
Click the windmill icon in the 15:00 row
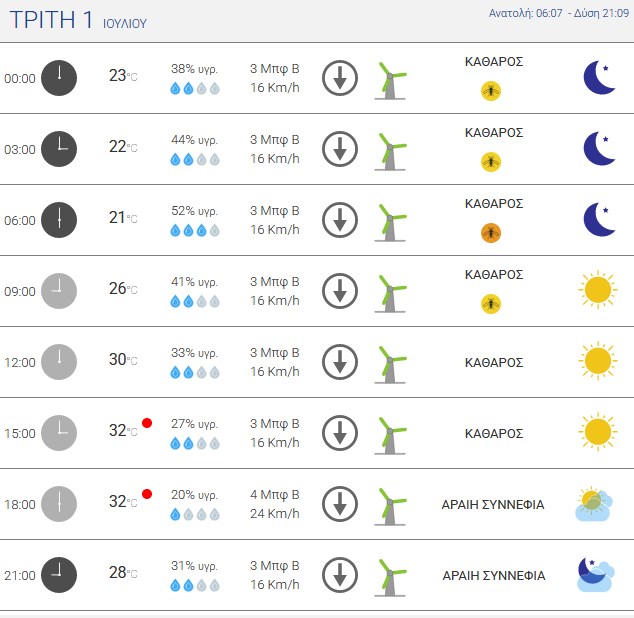[x=391, y=433]
